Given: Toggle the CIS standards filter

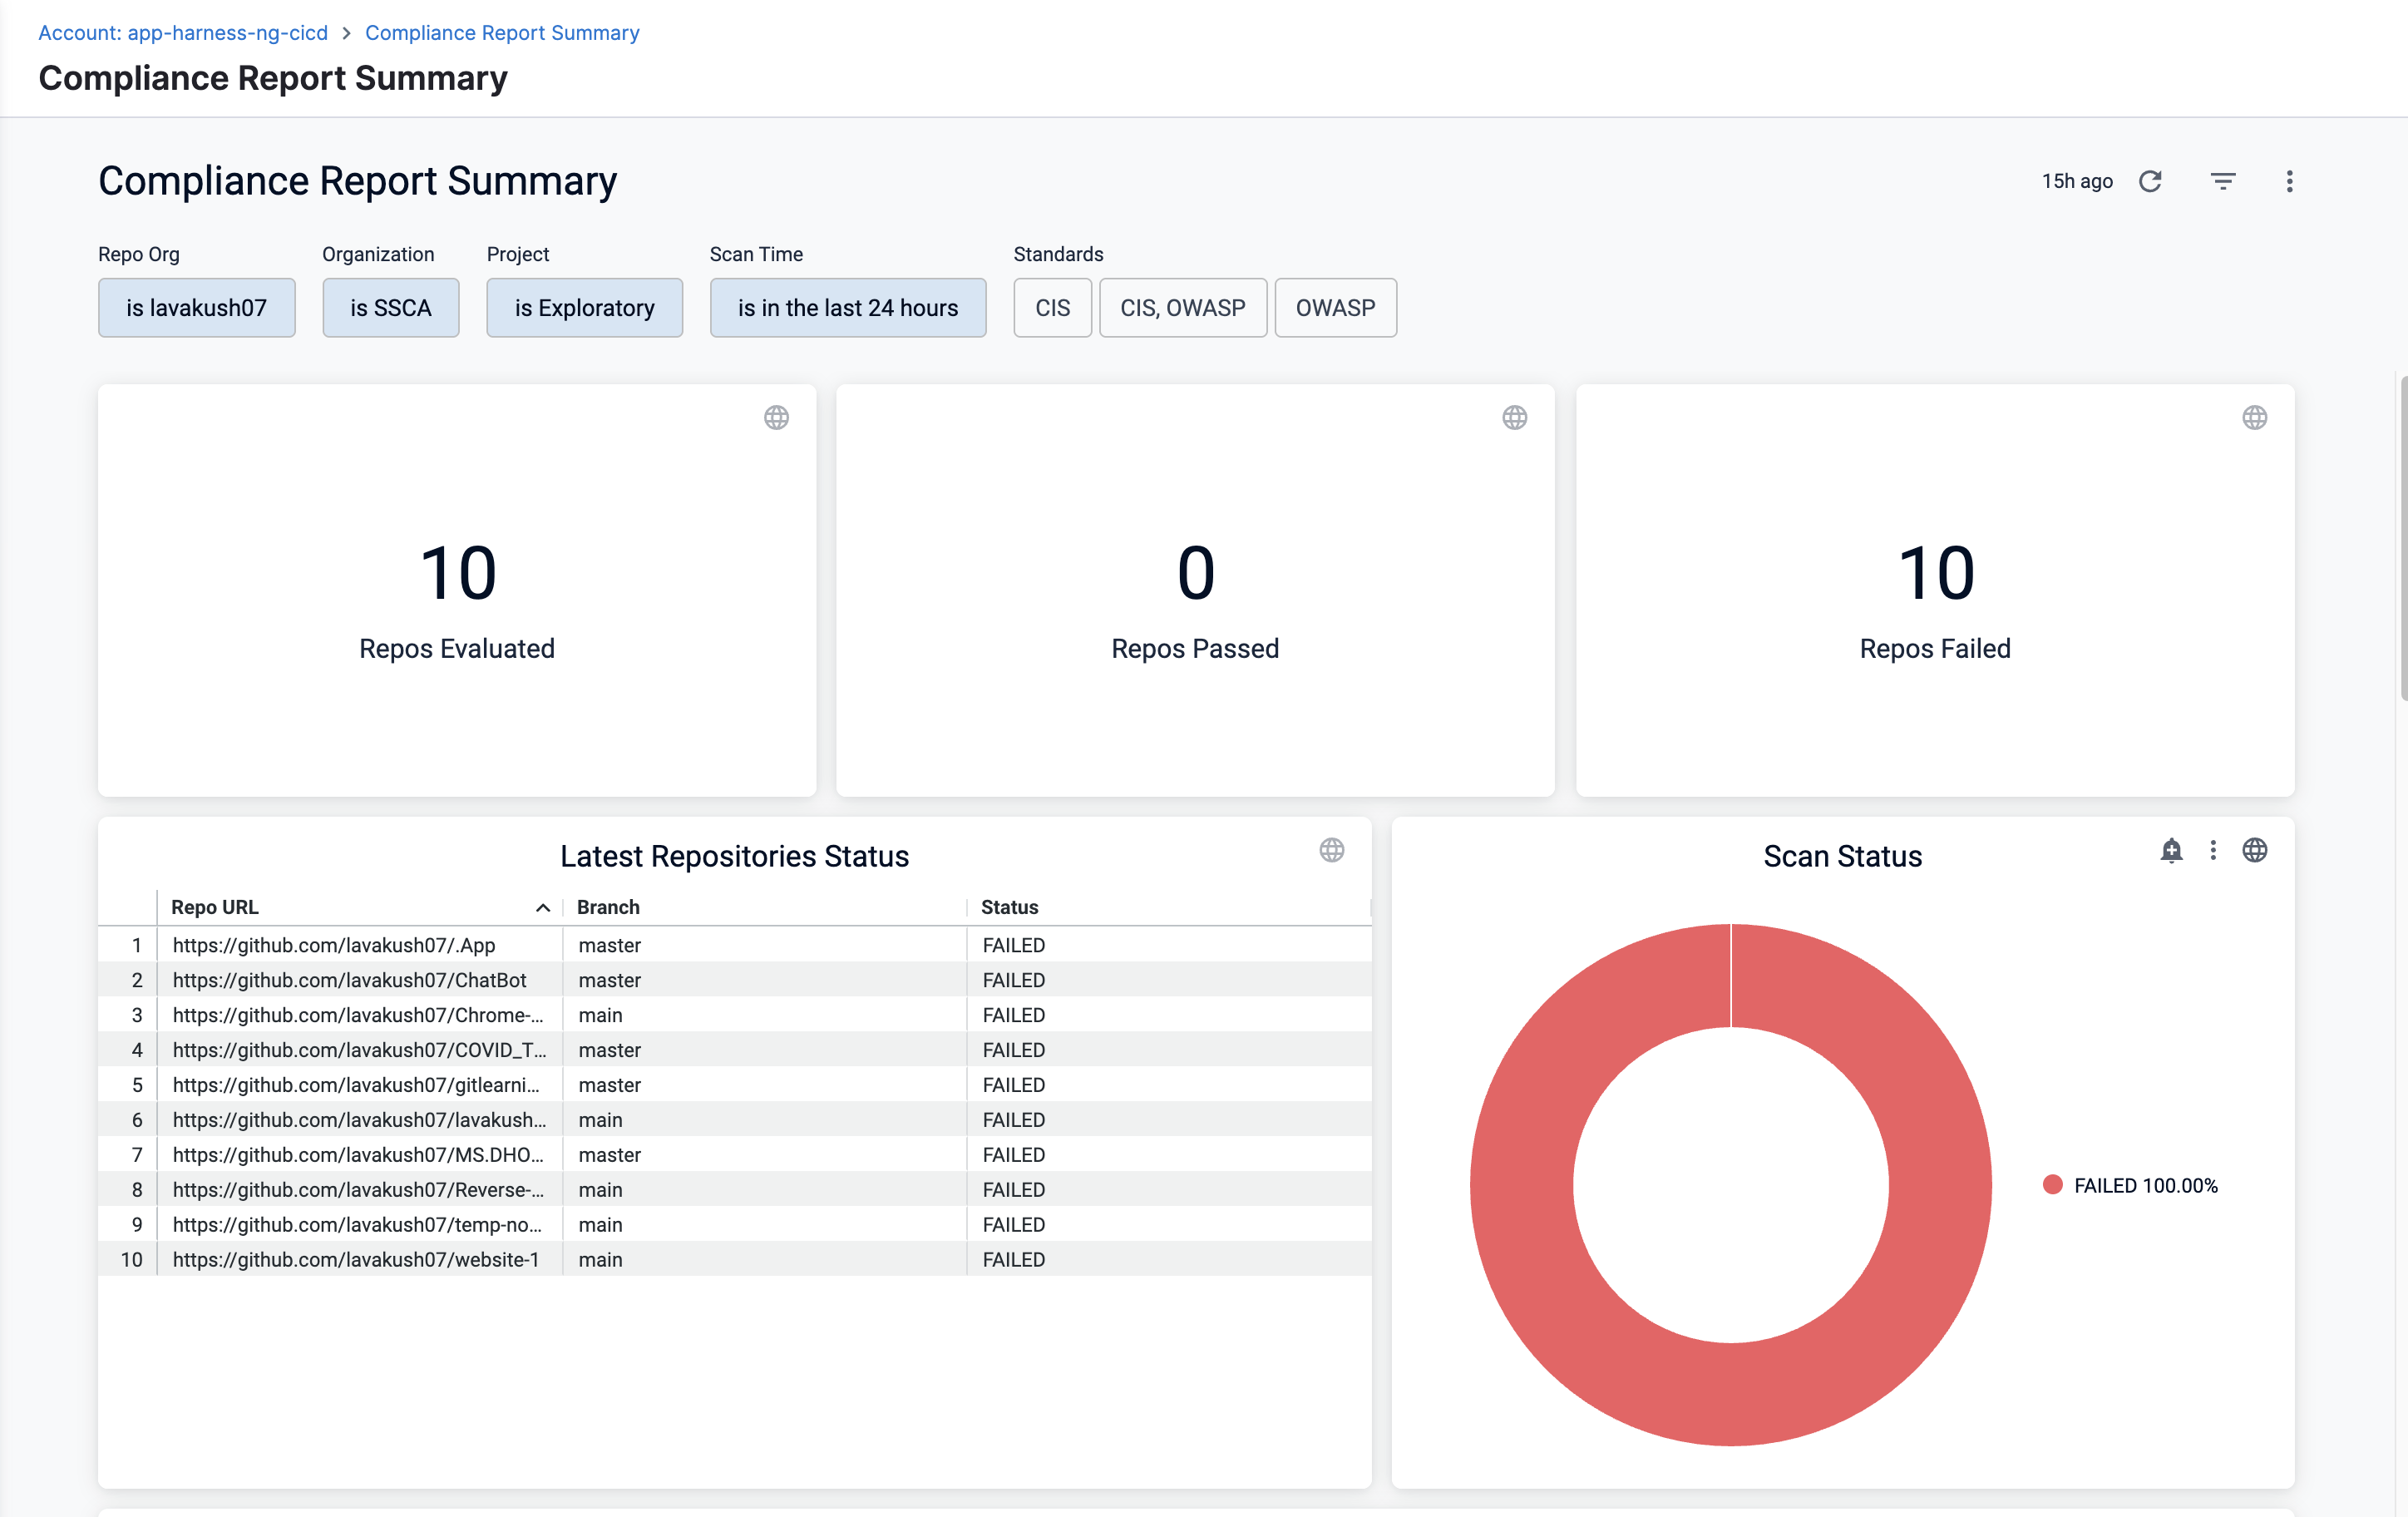Looking at the screenshot, I should coord(1052,308).
